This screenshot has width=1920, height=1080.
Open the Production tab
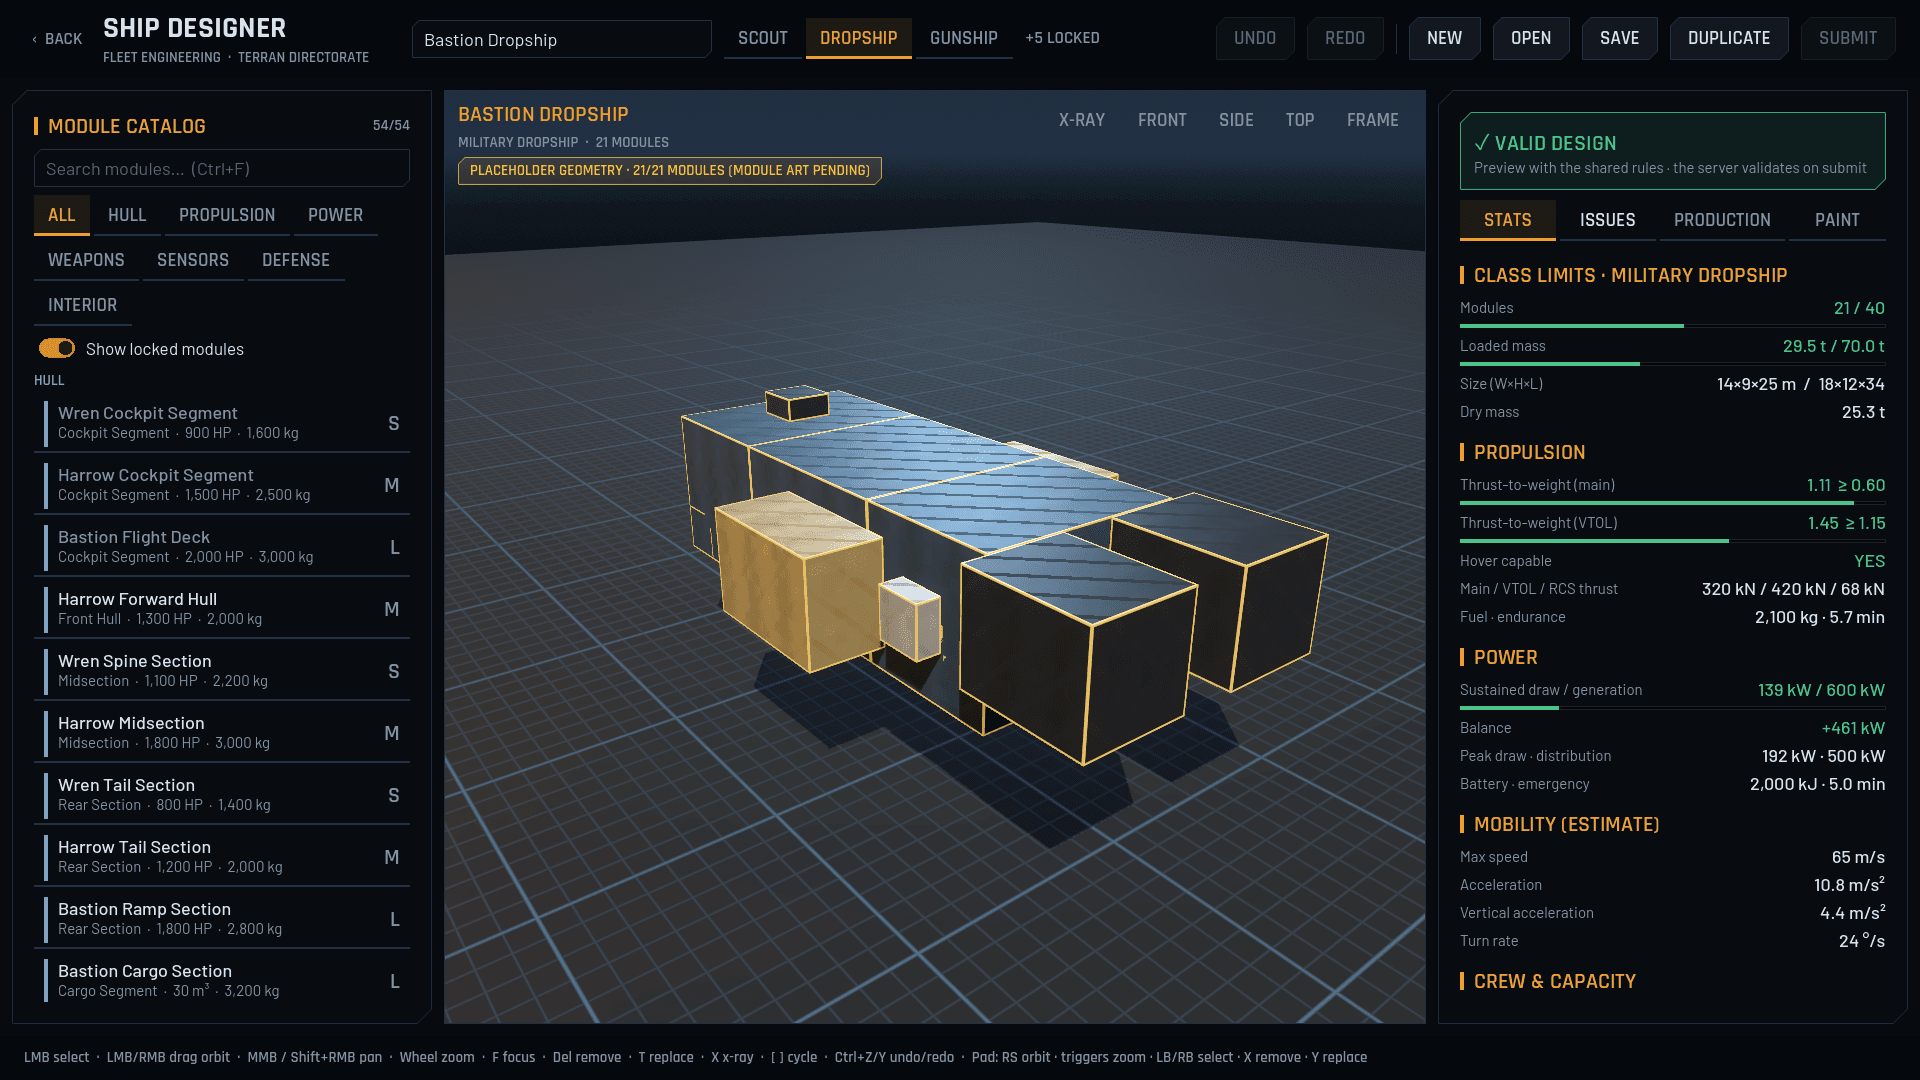coord(1722,220)
